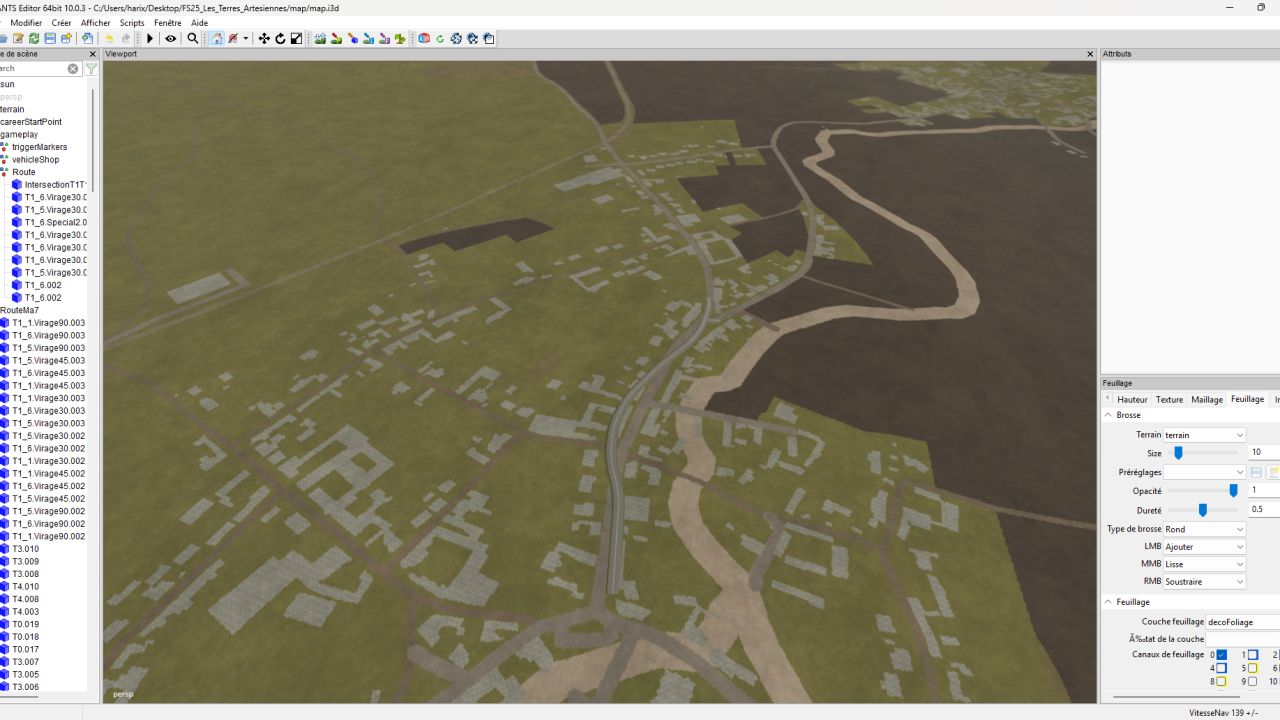1280x720 pixels.
Task: Toggle foliage channel 5 checkbox
Action: tap(1252, 668)
